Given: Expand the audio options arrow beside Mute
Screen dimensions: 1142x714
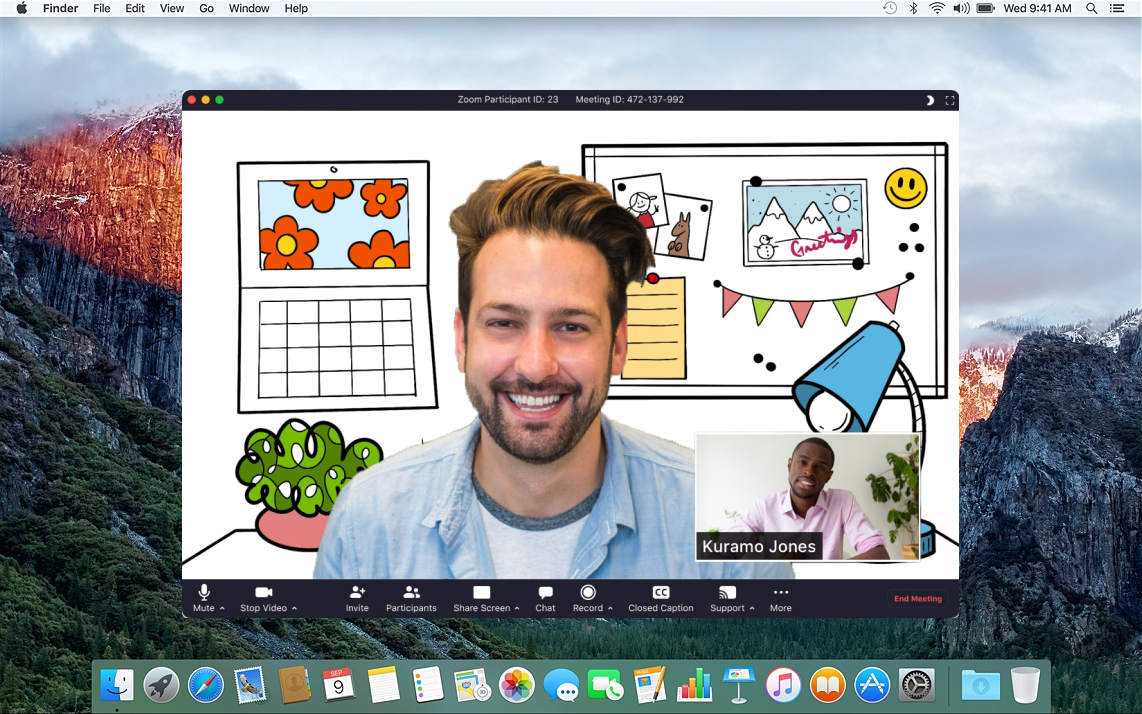Looking at the screenshot, I should (x=222, y=608).
